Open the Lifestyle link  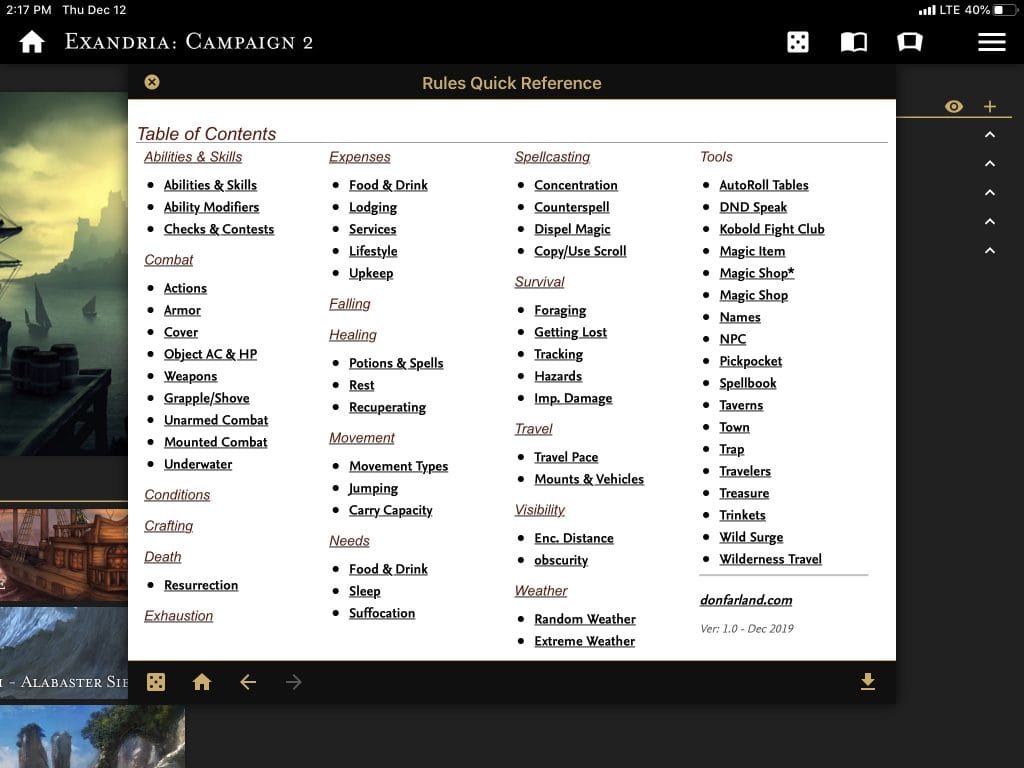pos(373,251)
